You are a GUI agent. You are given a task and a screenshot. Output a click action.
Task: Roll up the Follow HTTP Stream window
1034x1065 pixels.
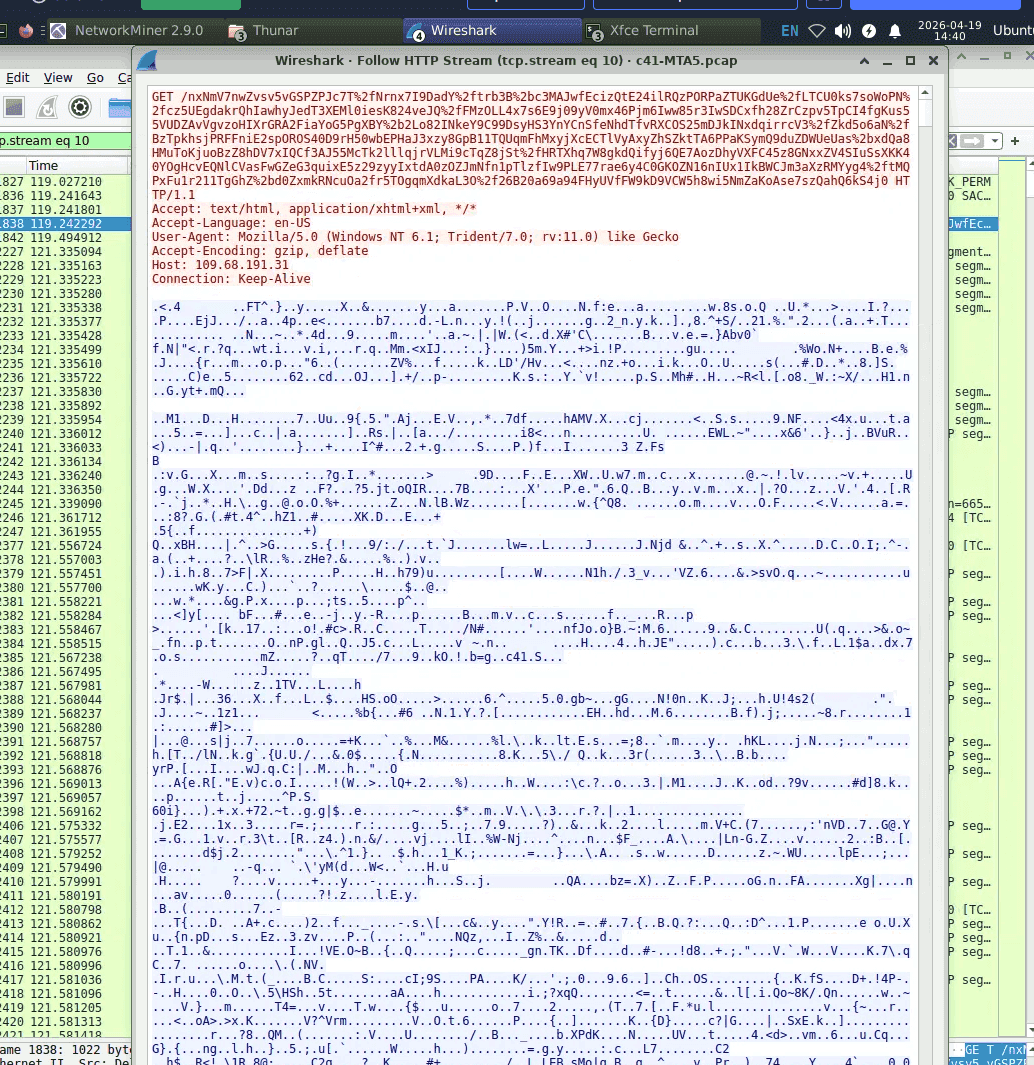coord(864,60)
